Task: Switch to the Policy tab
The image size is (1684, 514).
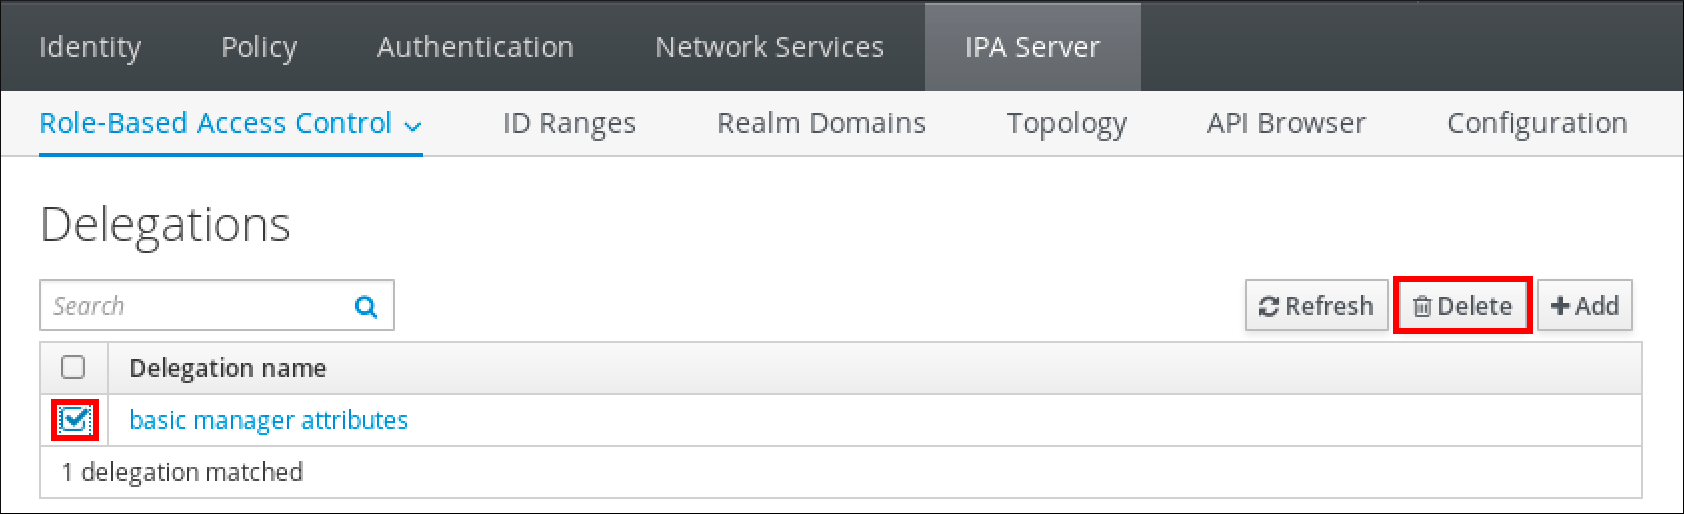Action: 259,47
